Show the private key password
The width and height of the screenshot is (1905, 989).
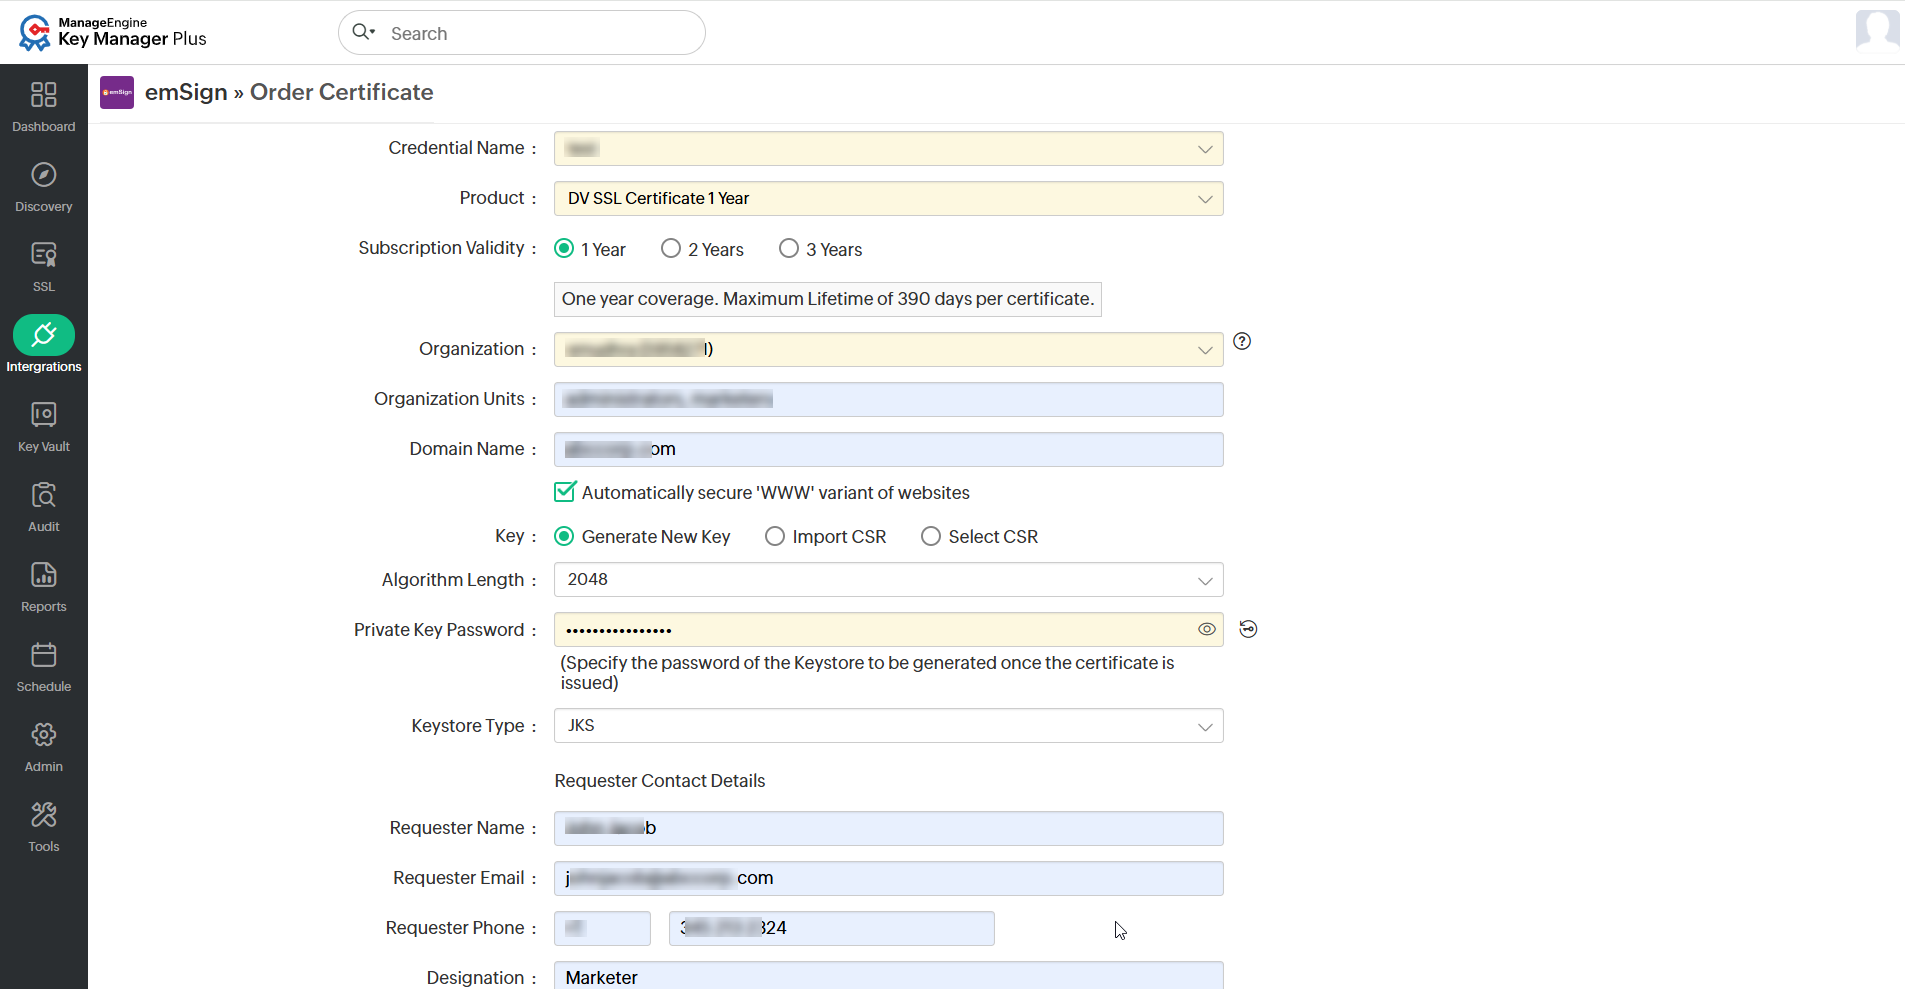tap(1207, 629)
